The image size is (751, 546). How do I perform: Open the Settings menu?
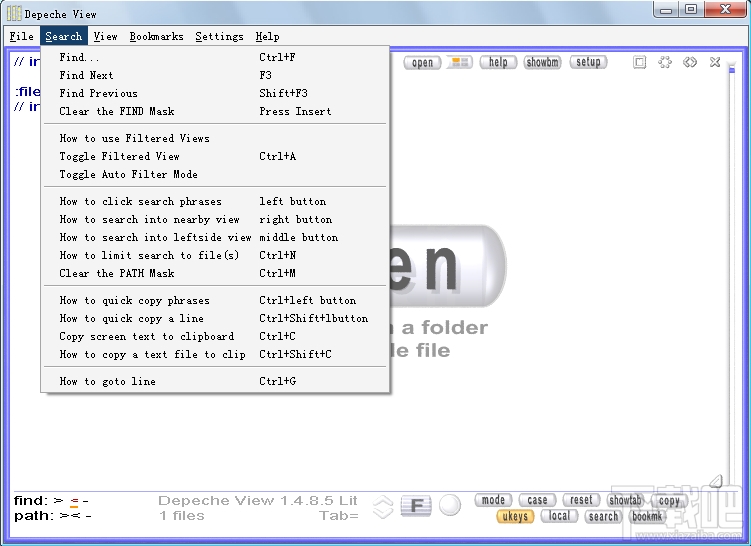pyautogui.click(x=219, y=36)
